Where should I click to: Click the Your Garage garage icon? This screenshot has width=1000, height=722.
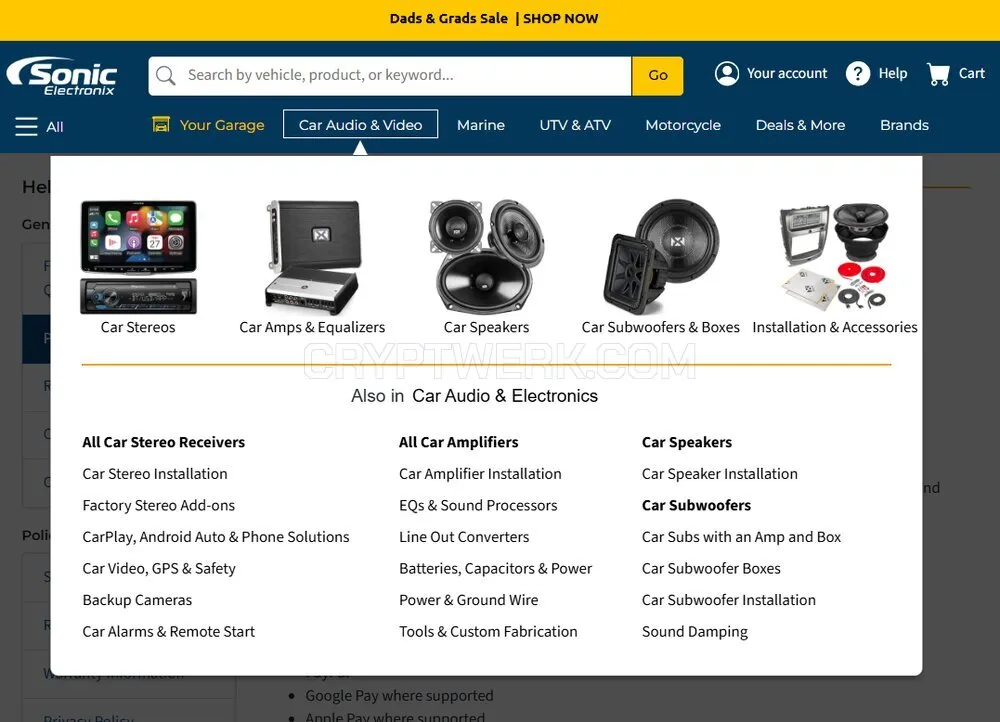161,124
